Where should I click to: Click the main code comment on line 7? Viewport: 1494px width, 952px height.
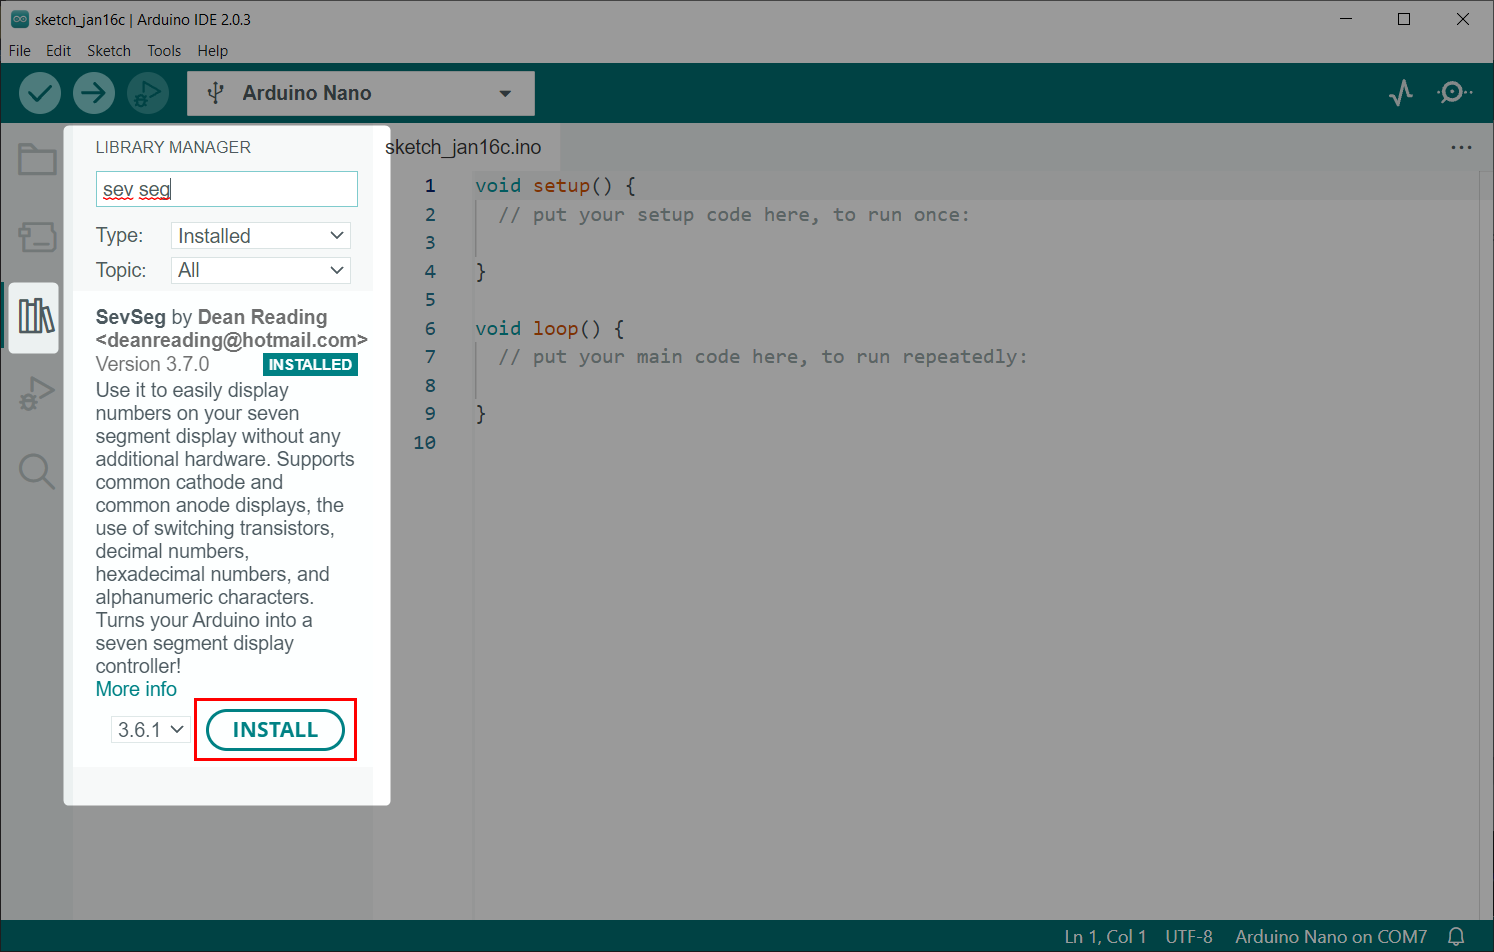[x=763, y=357]
